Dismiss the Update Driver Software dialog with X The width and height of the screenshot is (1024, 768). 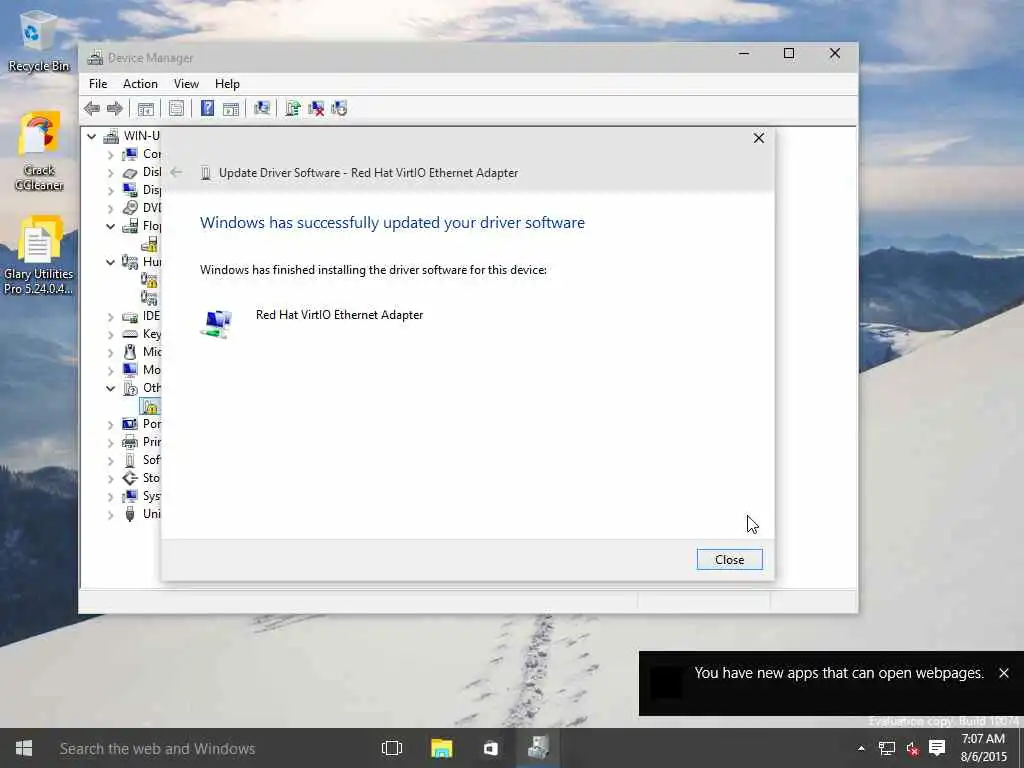pos(758,138)
